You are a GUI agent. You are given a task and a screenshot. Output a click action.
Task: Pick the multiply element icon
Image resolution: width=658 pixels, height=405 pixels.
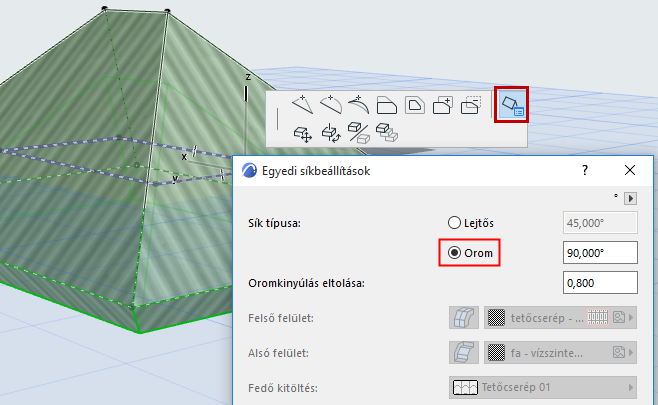tap(386, 133)
